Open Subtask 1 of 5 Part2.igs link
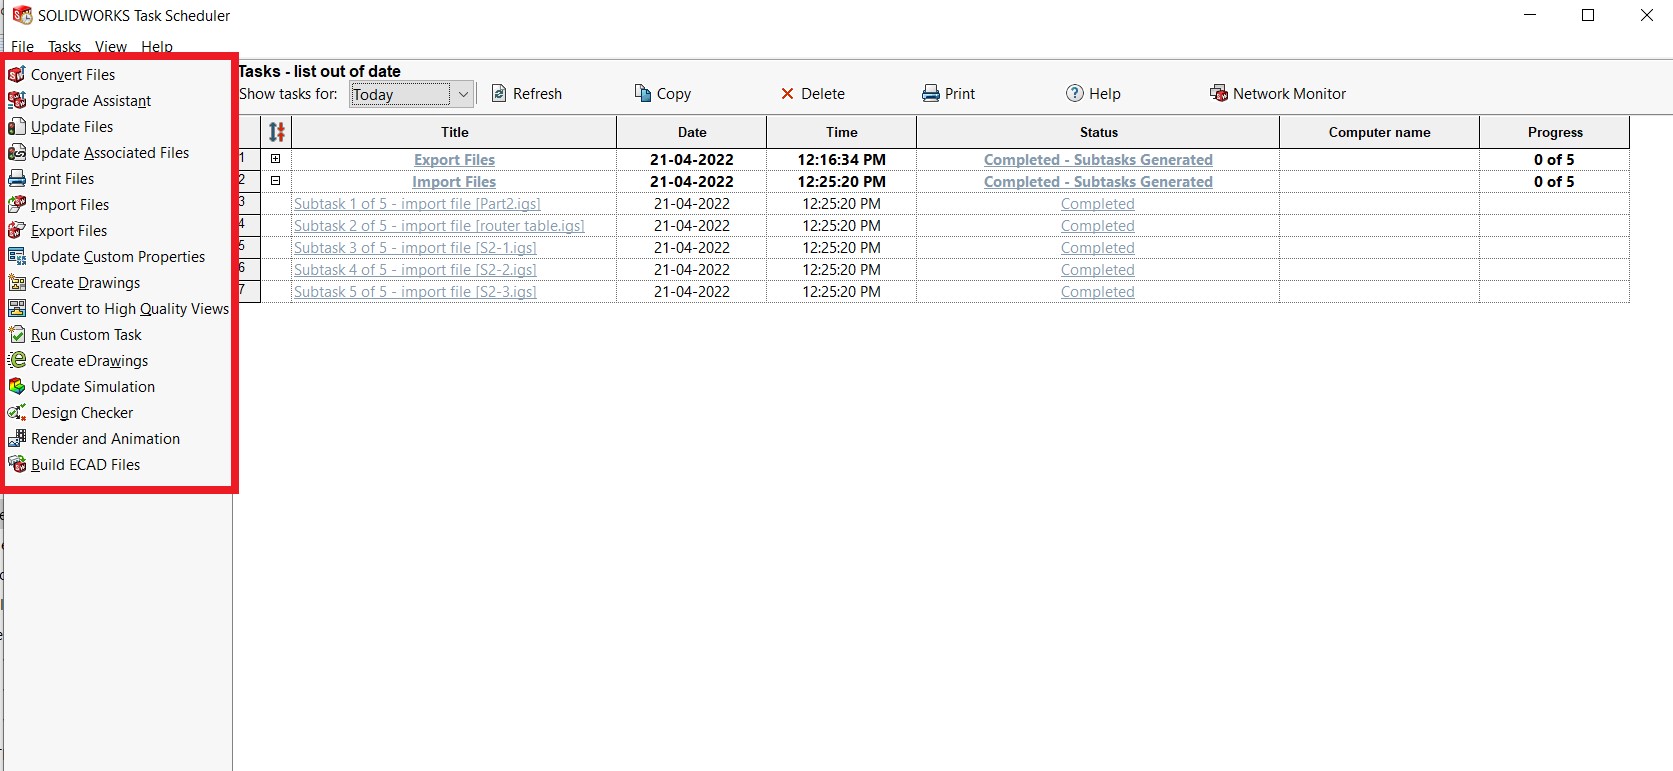The image size is (1673, 771). coord(417,204)
